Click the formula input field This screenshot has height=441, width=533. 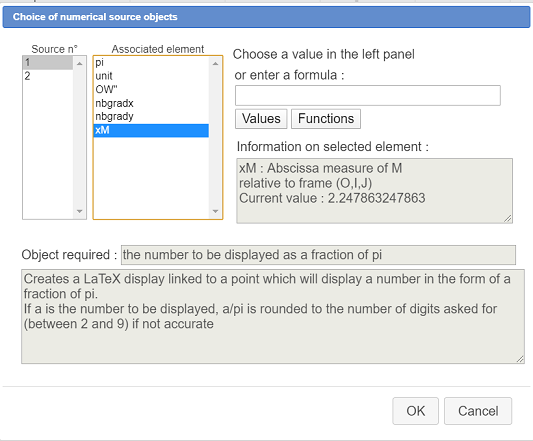(368, 96)
